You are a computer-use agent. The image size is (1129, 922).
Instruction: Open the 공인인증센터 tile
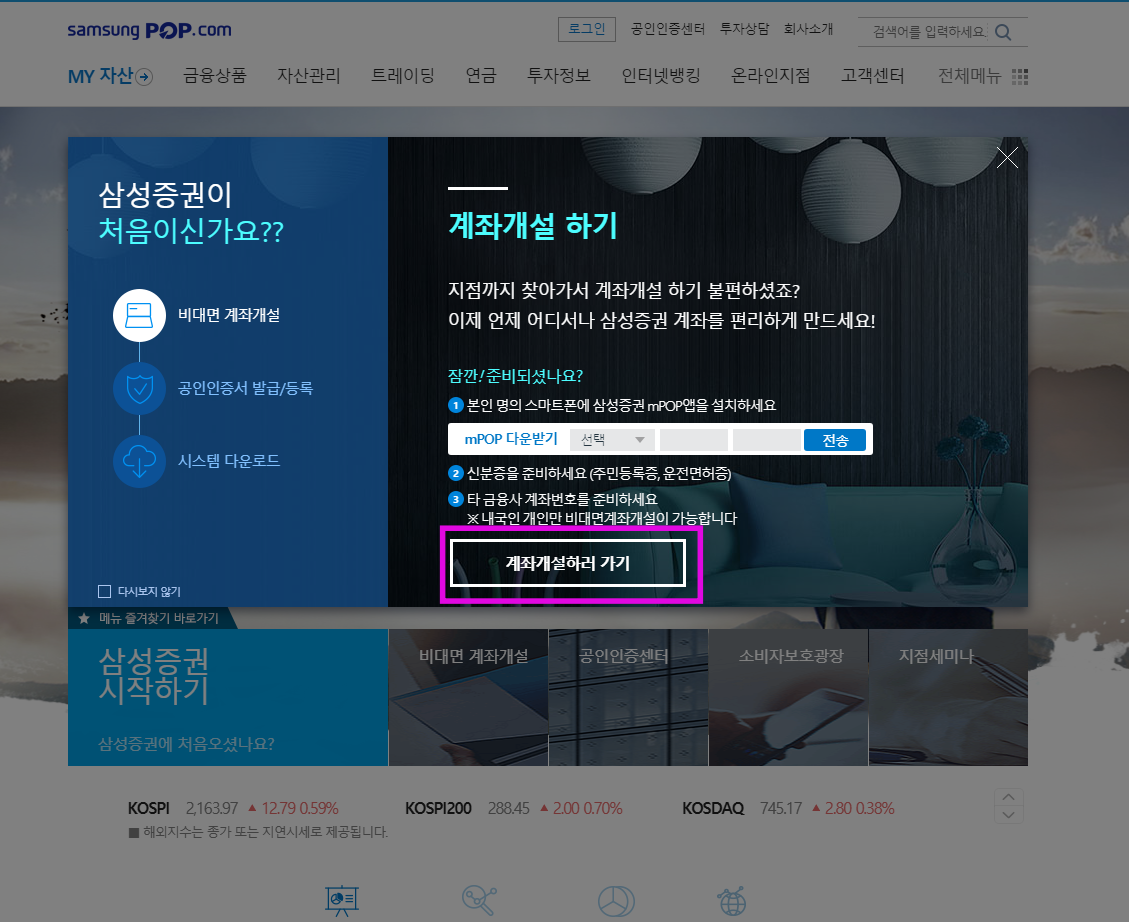629,697
